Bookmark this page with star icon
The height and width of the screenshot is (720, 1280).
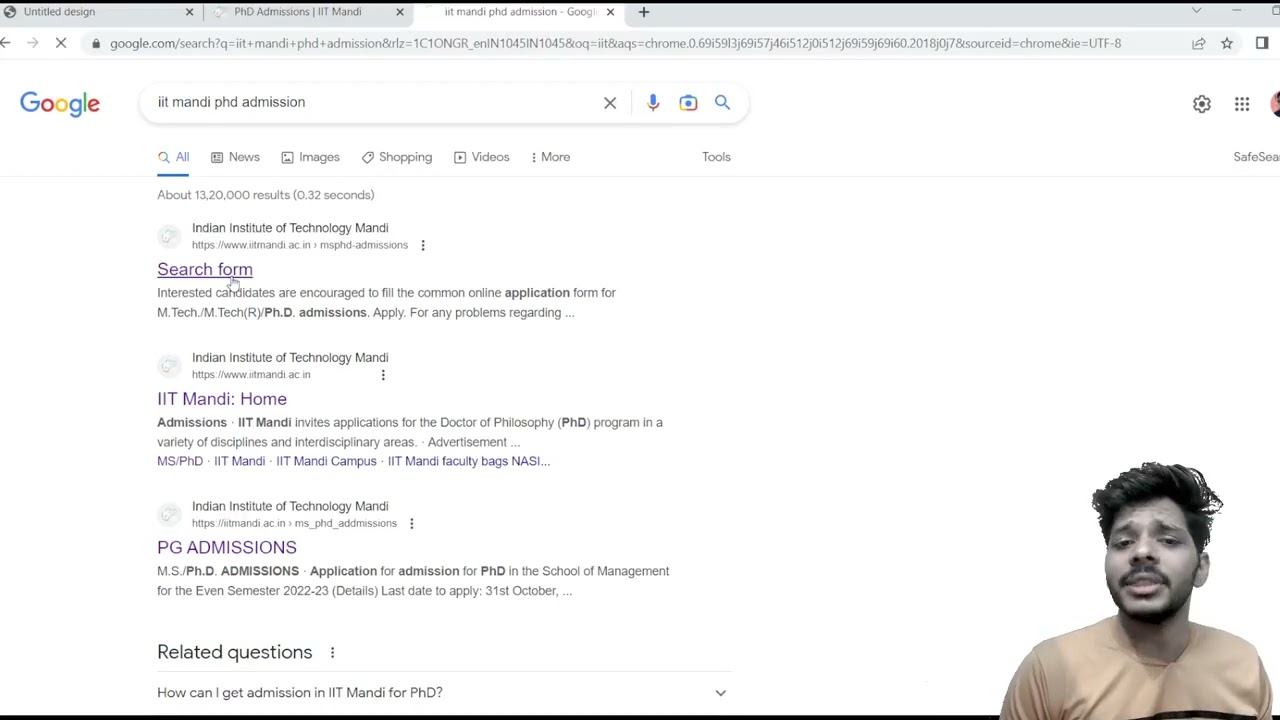[1227, 43]
